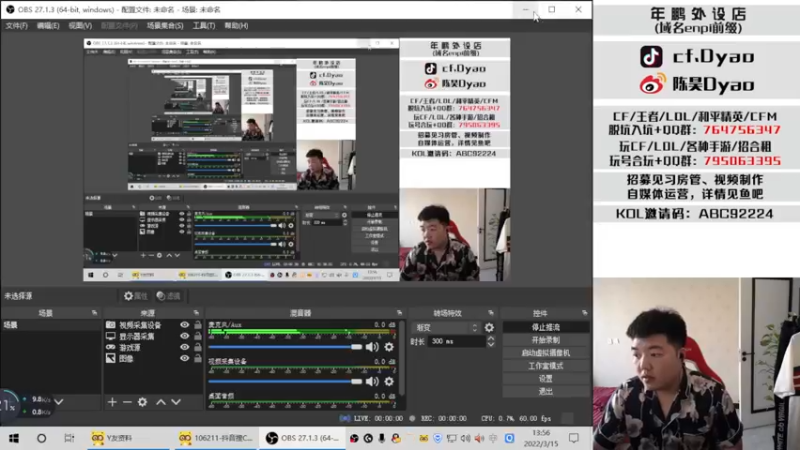
Task: Click the microphone tray icon
Action: 381,438
